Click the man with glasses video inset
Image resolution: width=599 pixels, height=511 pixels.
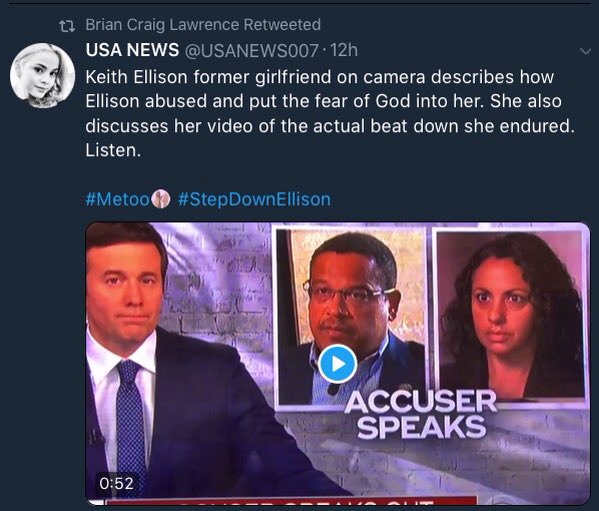[351, 317]
